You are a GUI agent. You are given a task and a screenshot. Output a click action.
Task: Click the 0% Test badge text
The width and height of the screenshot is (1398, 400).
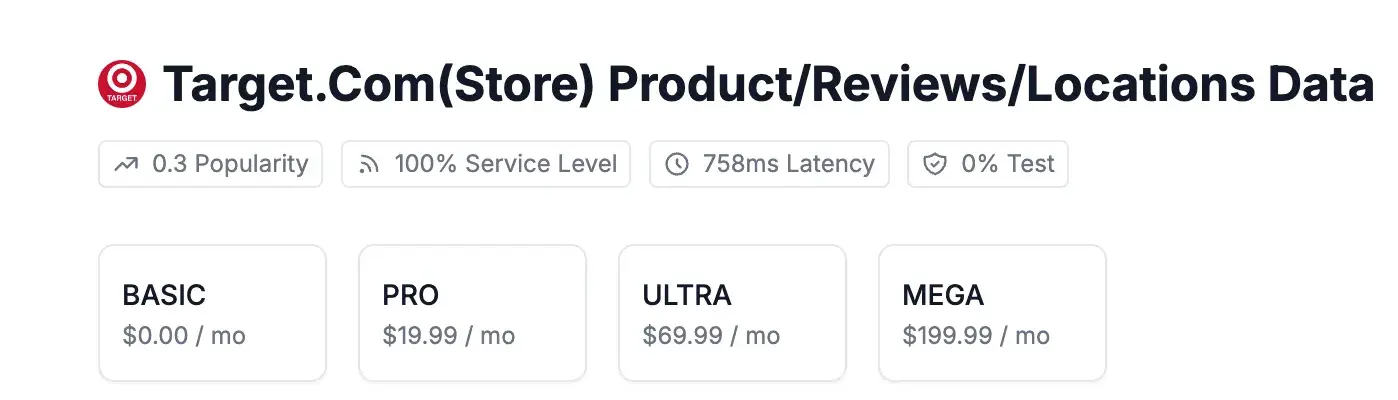1008,164
